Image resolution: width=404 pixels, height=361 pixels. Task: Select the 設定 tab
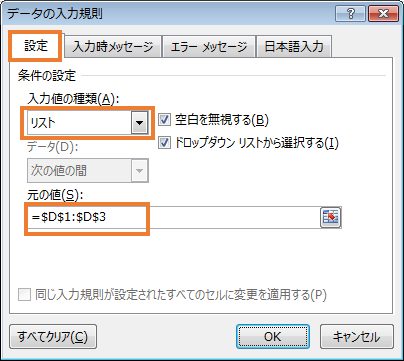(36, 46)
